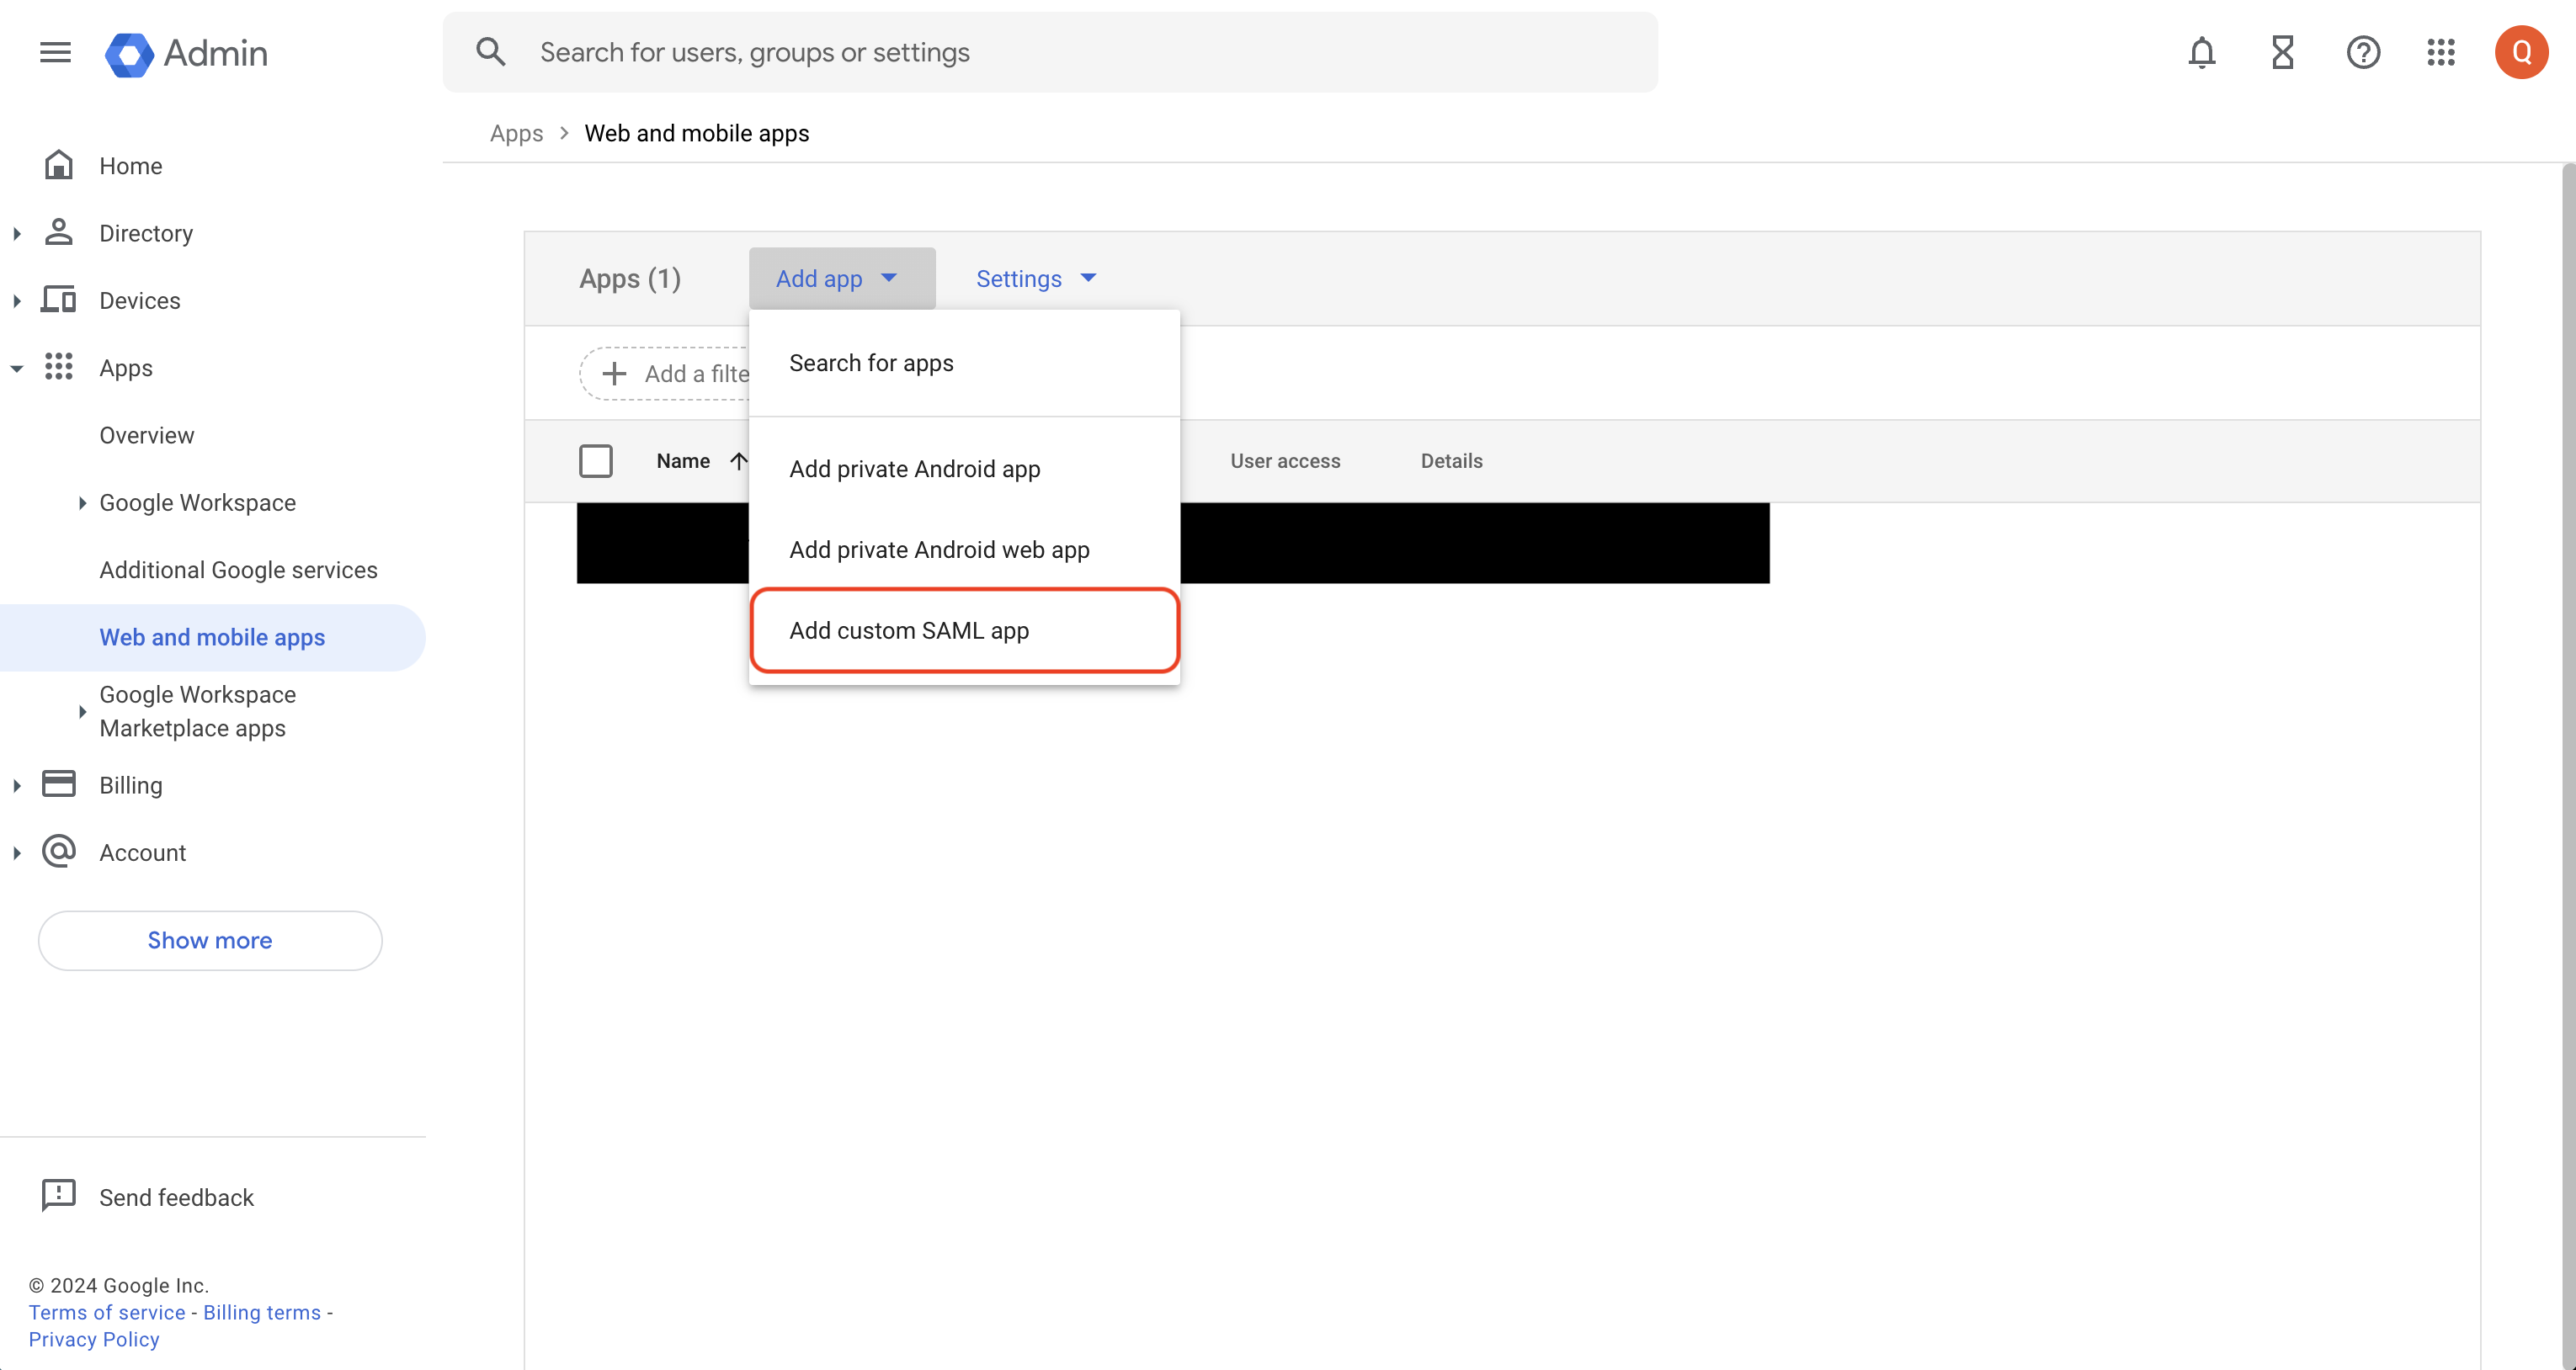Choose Search for apps from menu
Image resolution: width=2576 pixels, height=1370 pixels.
pyautogui.click(x=964, y=363)
